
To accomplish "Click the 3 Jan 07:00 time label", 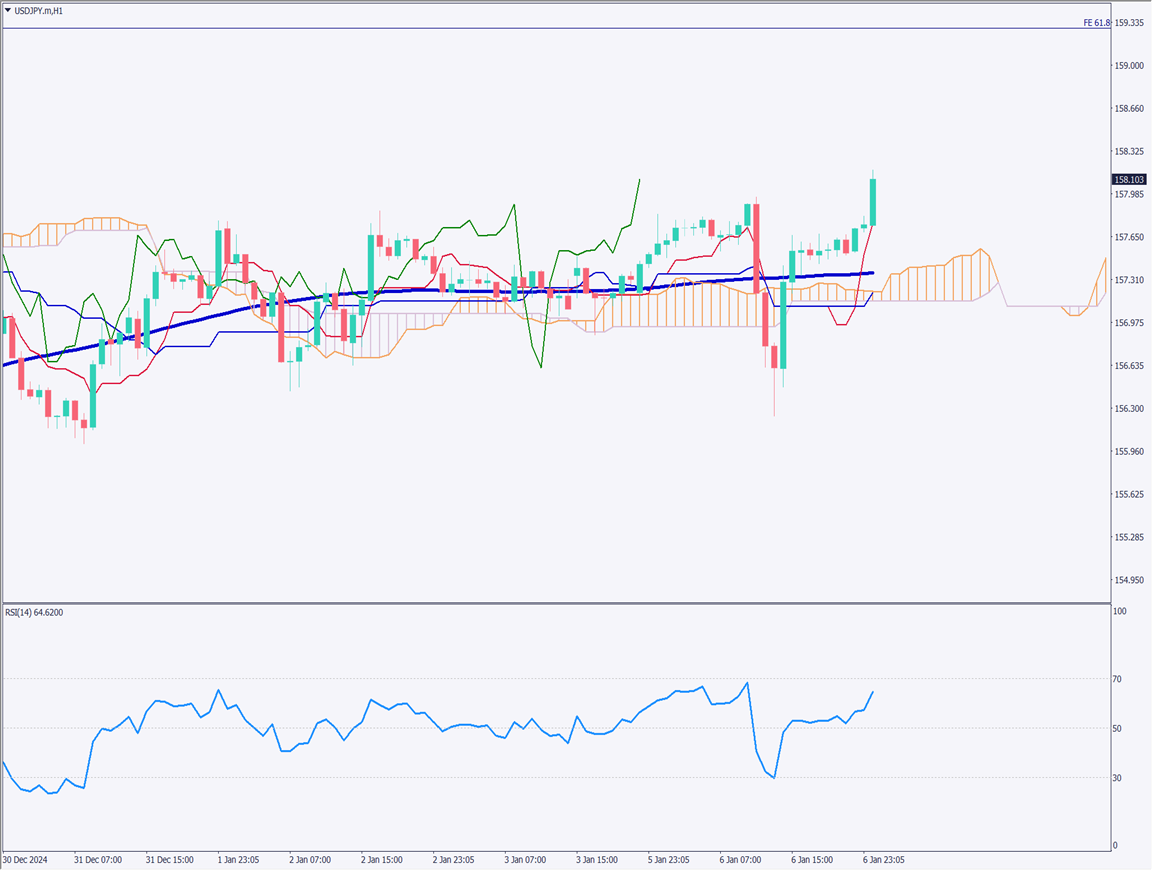I will pyautogui.click(x=525, y=859).
